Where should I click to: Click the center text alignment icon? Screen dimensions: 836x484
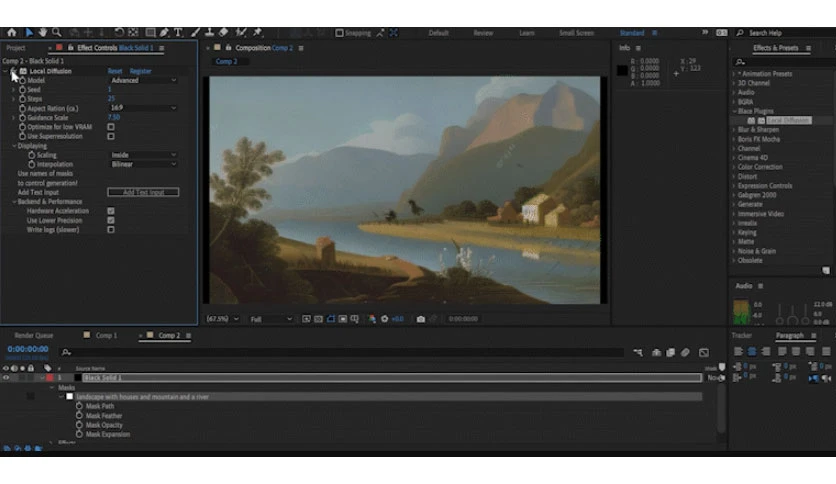(x=752, y=351)
